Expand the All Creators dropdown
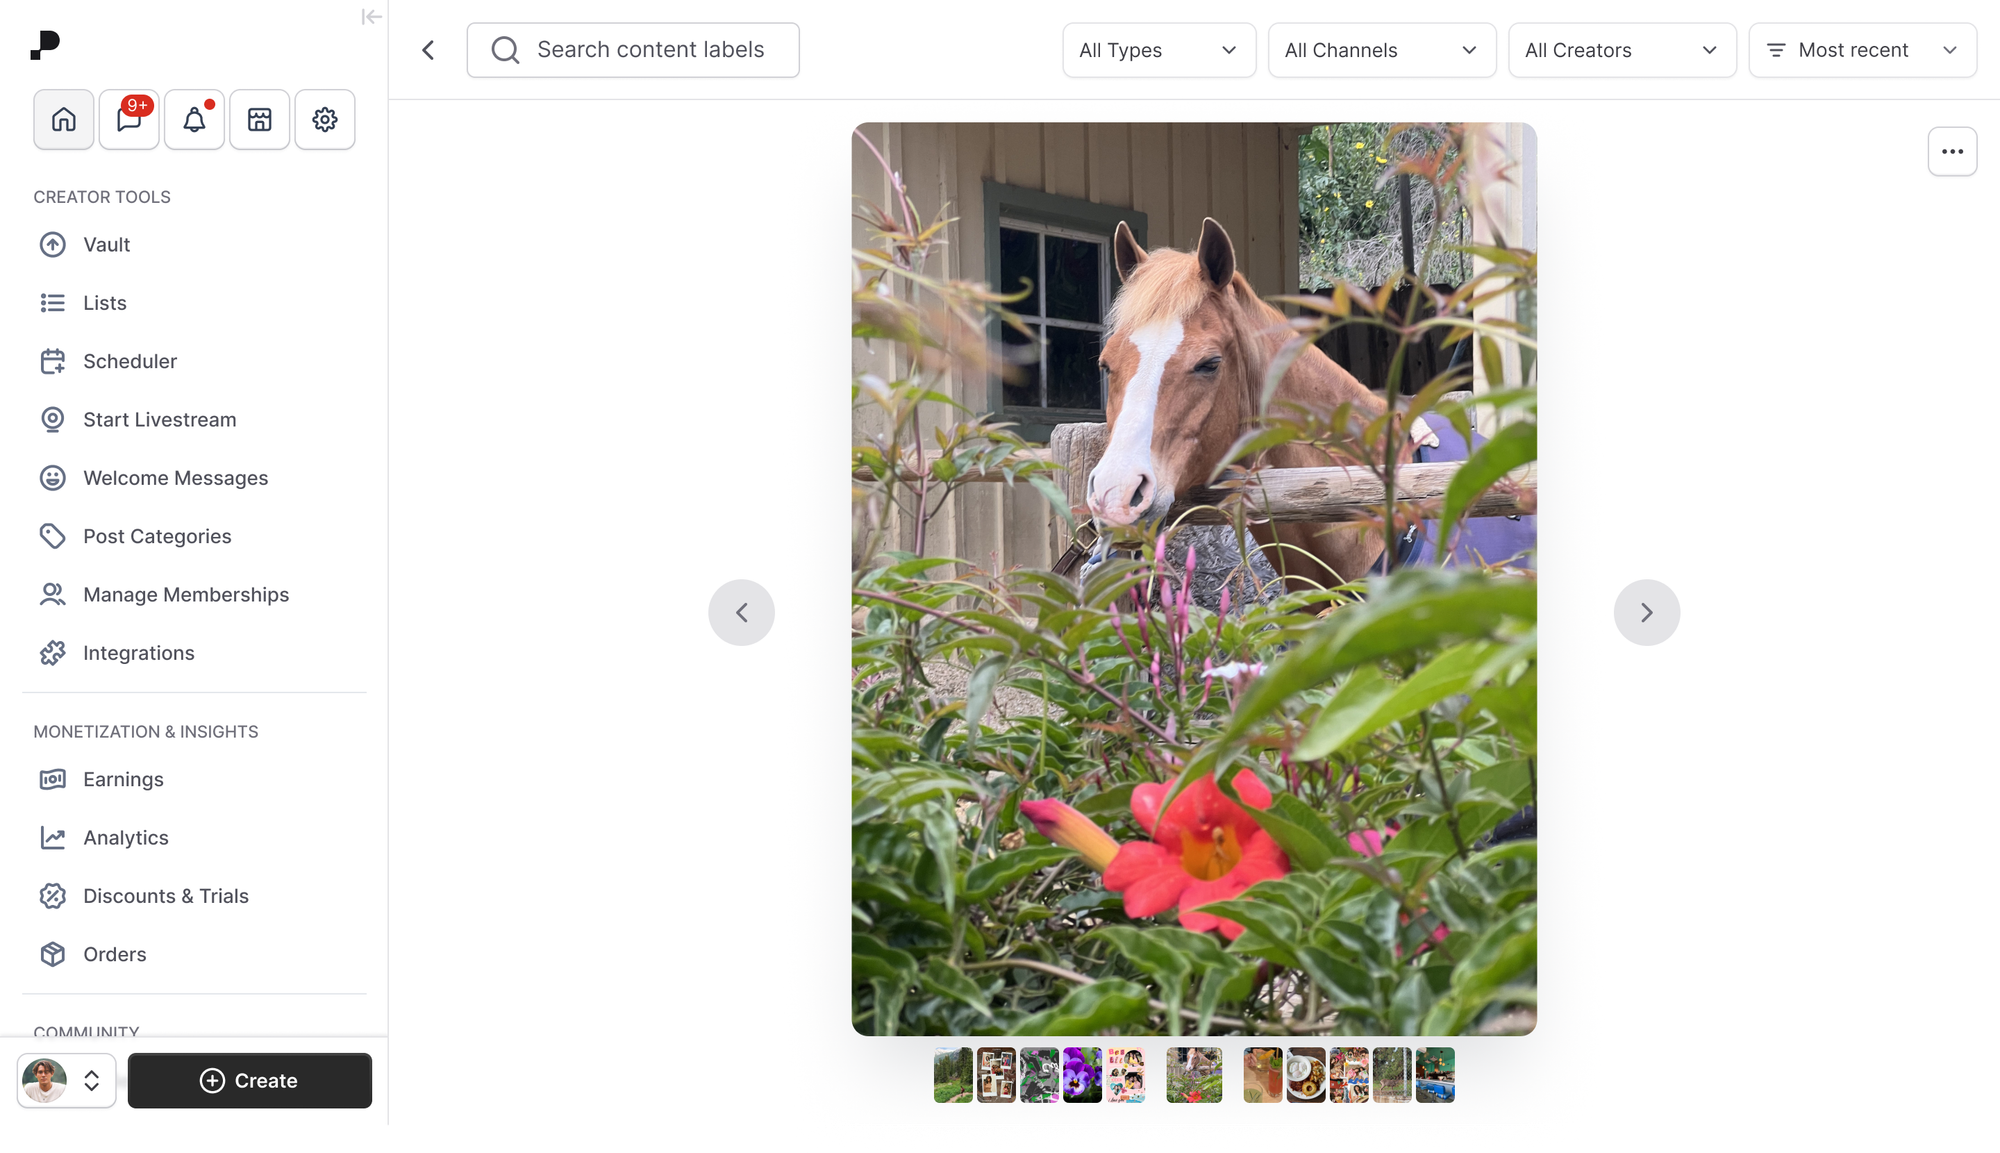Screen dimensions: 2000x1153 1622,50
